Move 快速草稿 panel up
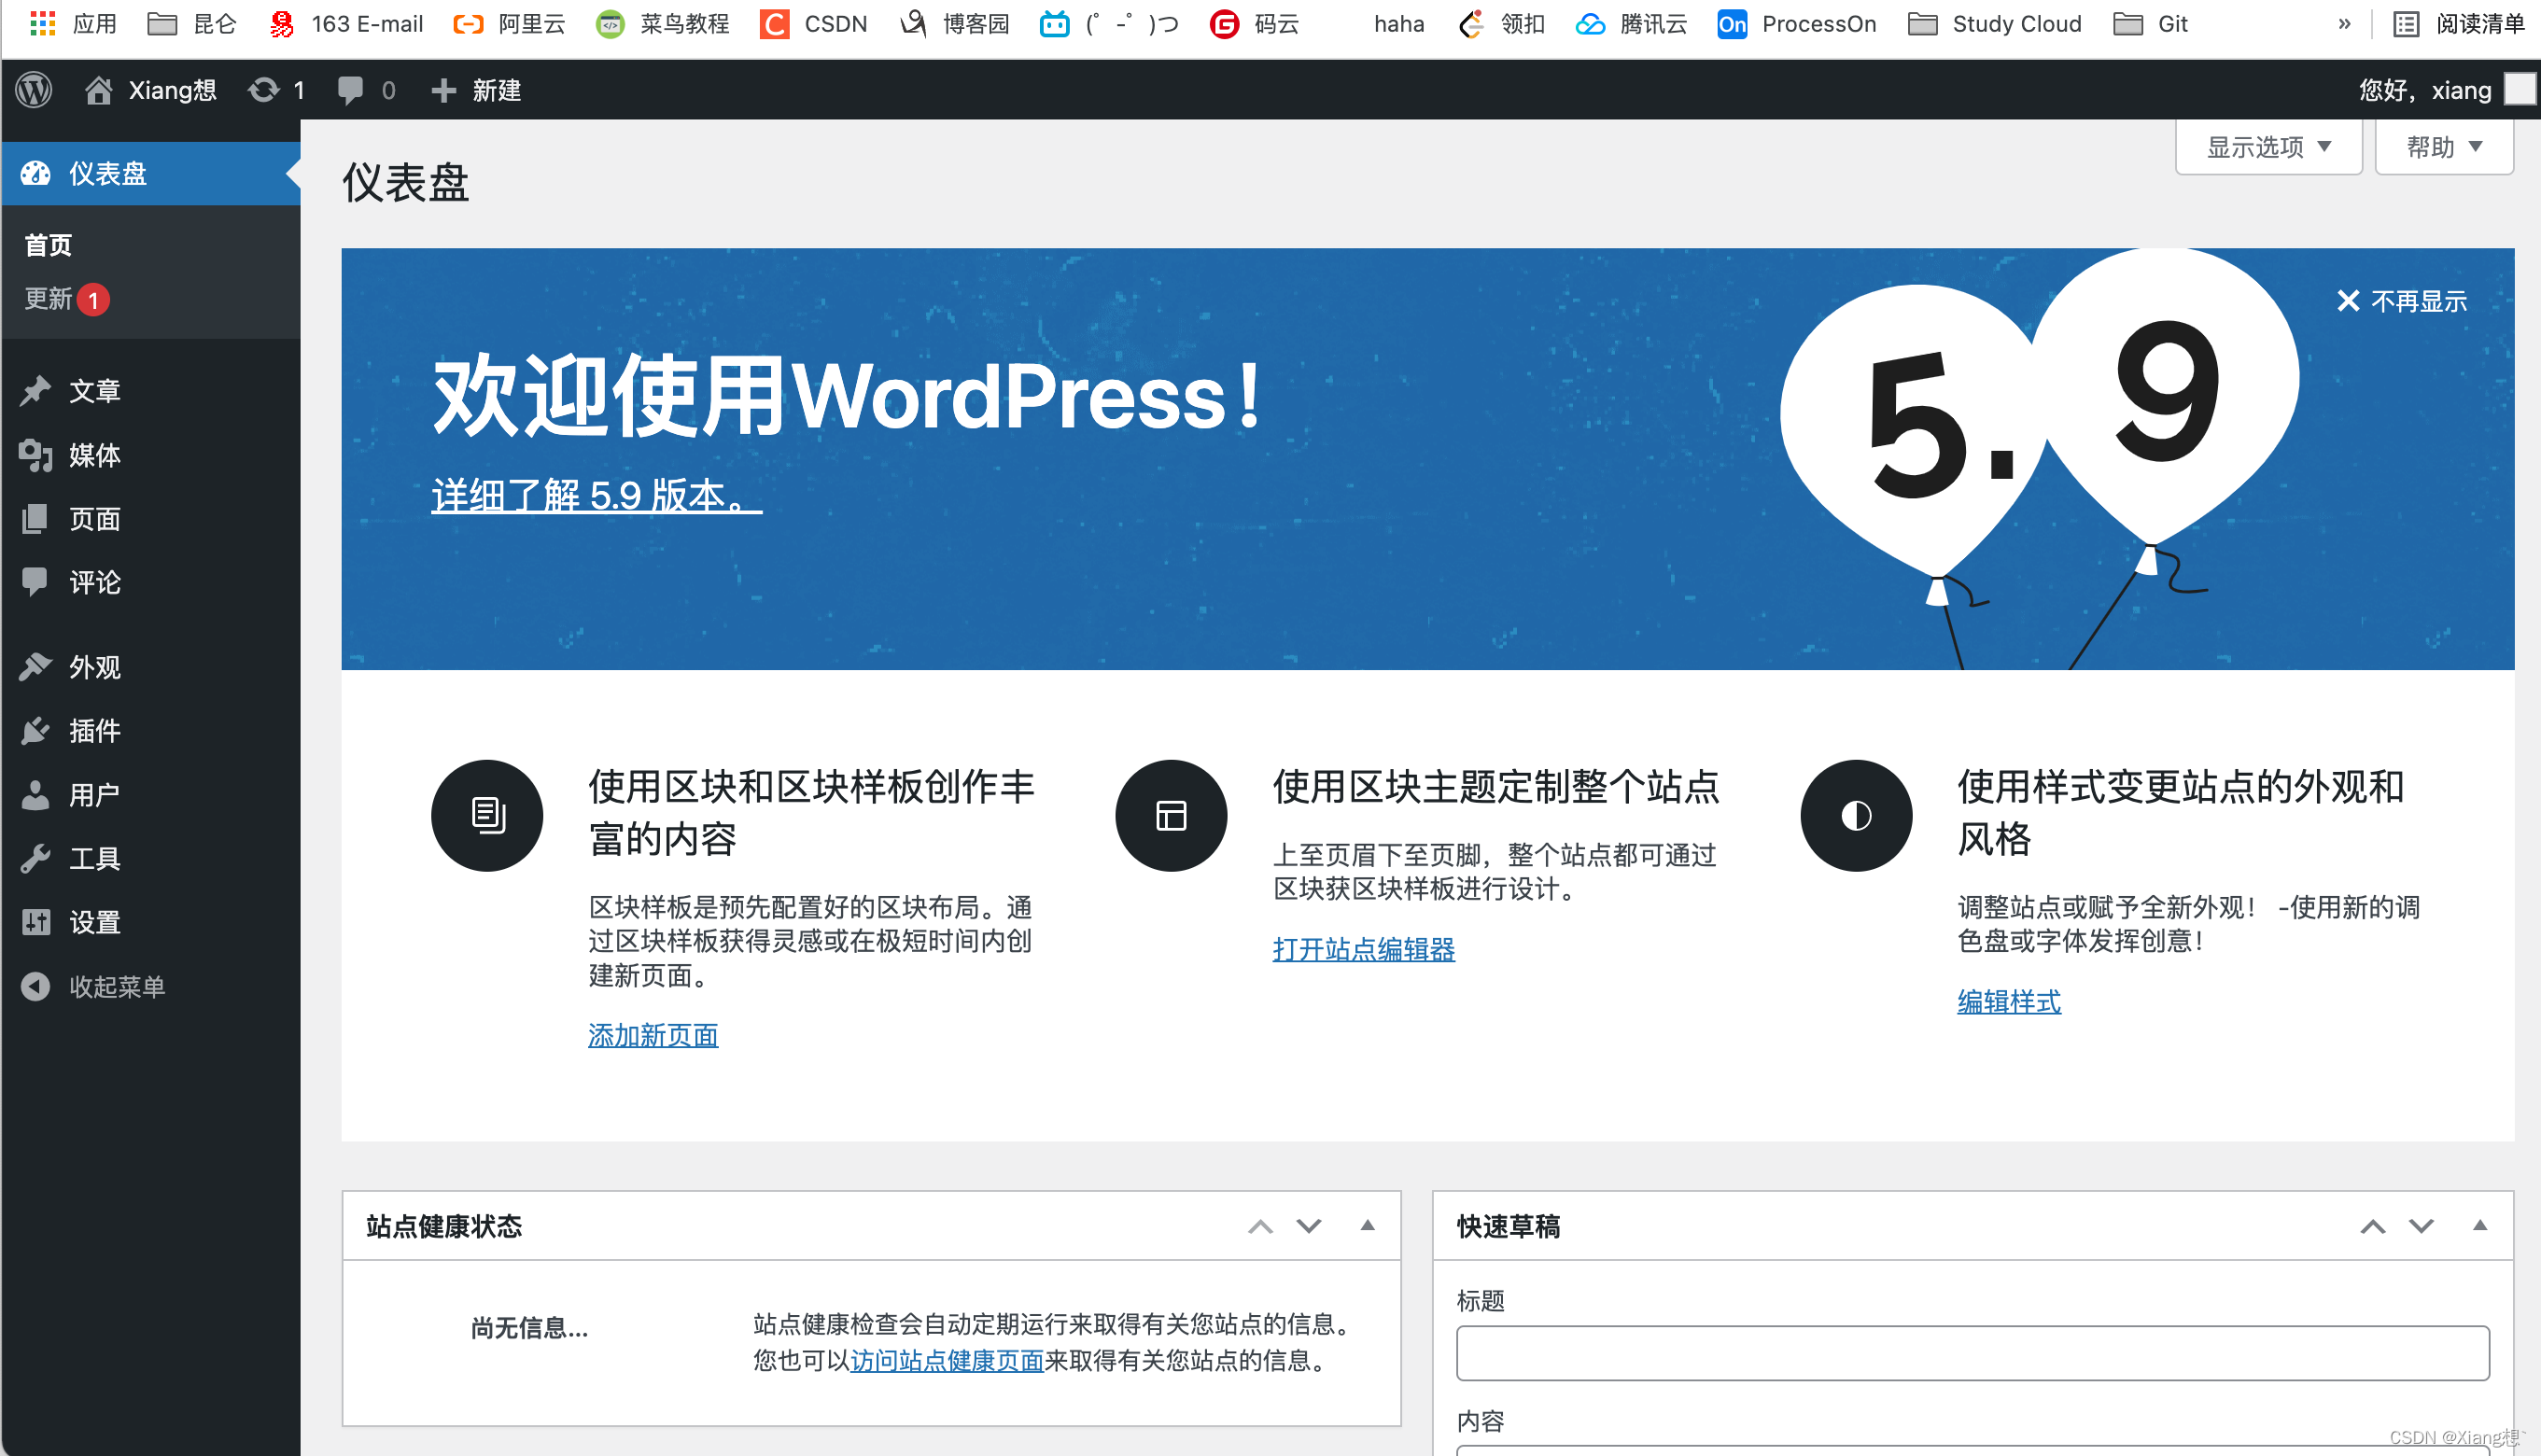 click(x=2372, y=1226)
